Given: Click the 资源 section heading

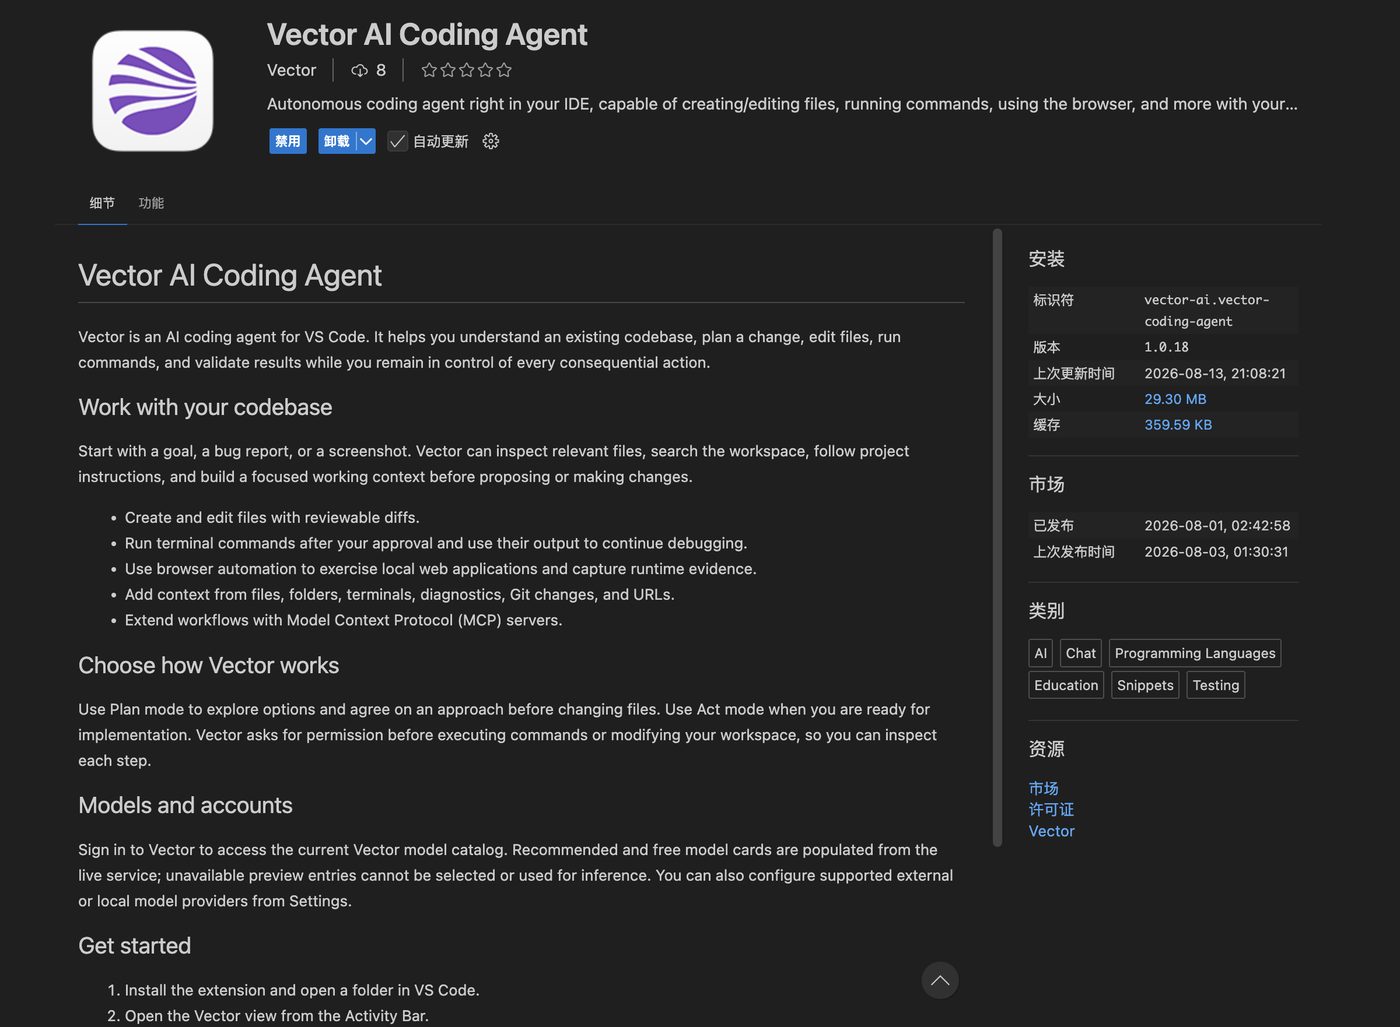Looking at the screenshot, I should (x=1047, y=749).
